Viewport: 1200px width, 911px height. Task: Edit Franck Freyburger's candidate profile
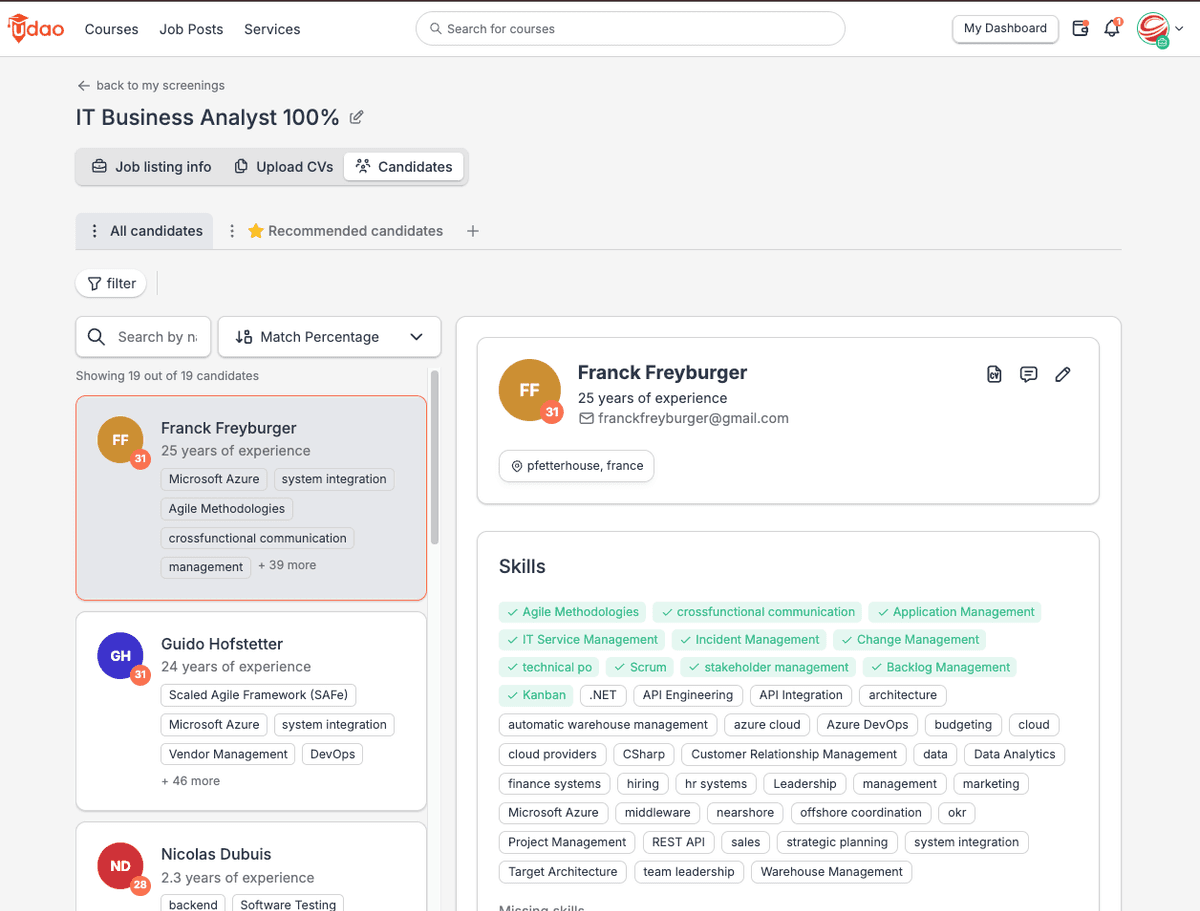pos(1062,373)
